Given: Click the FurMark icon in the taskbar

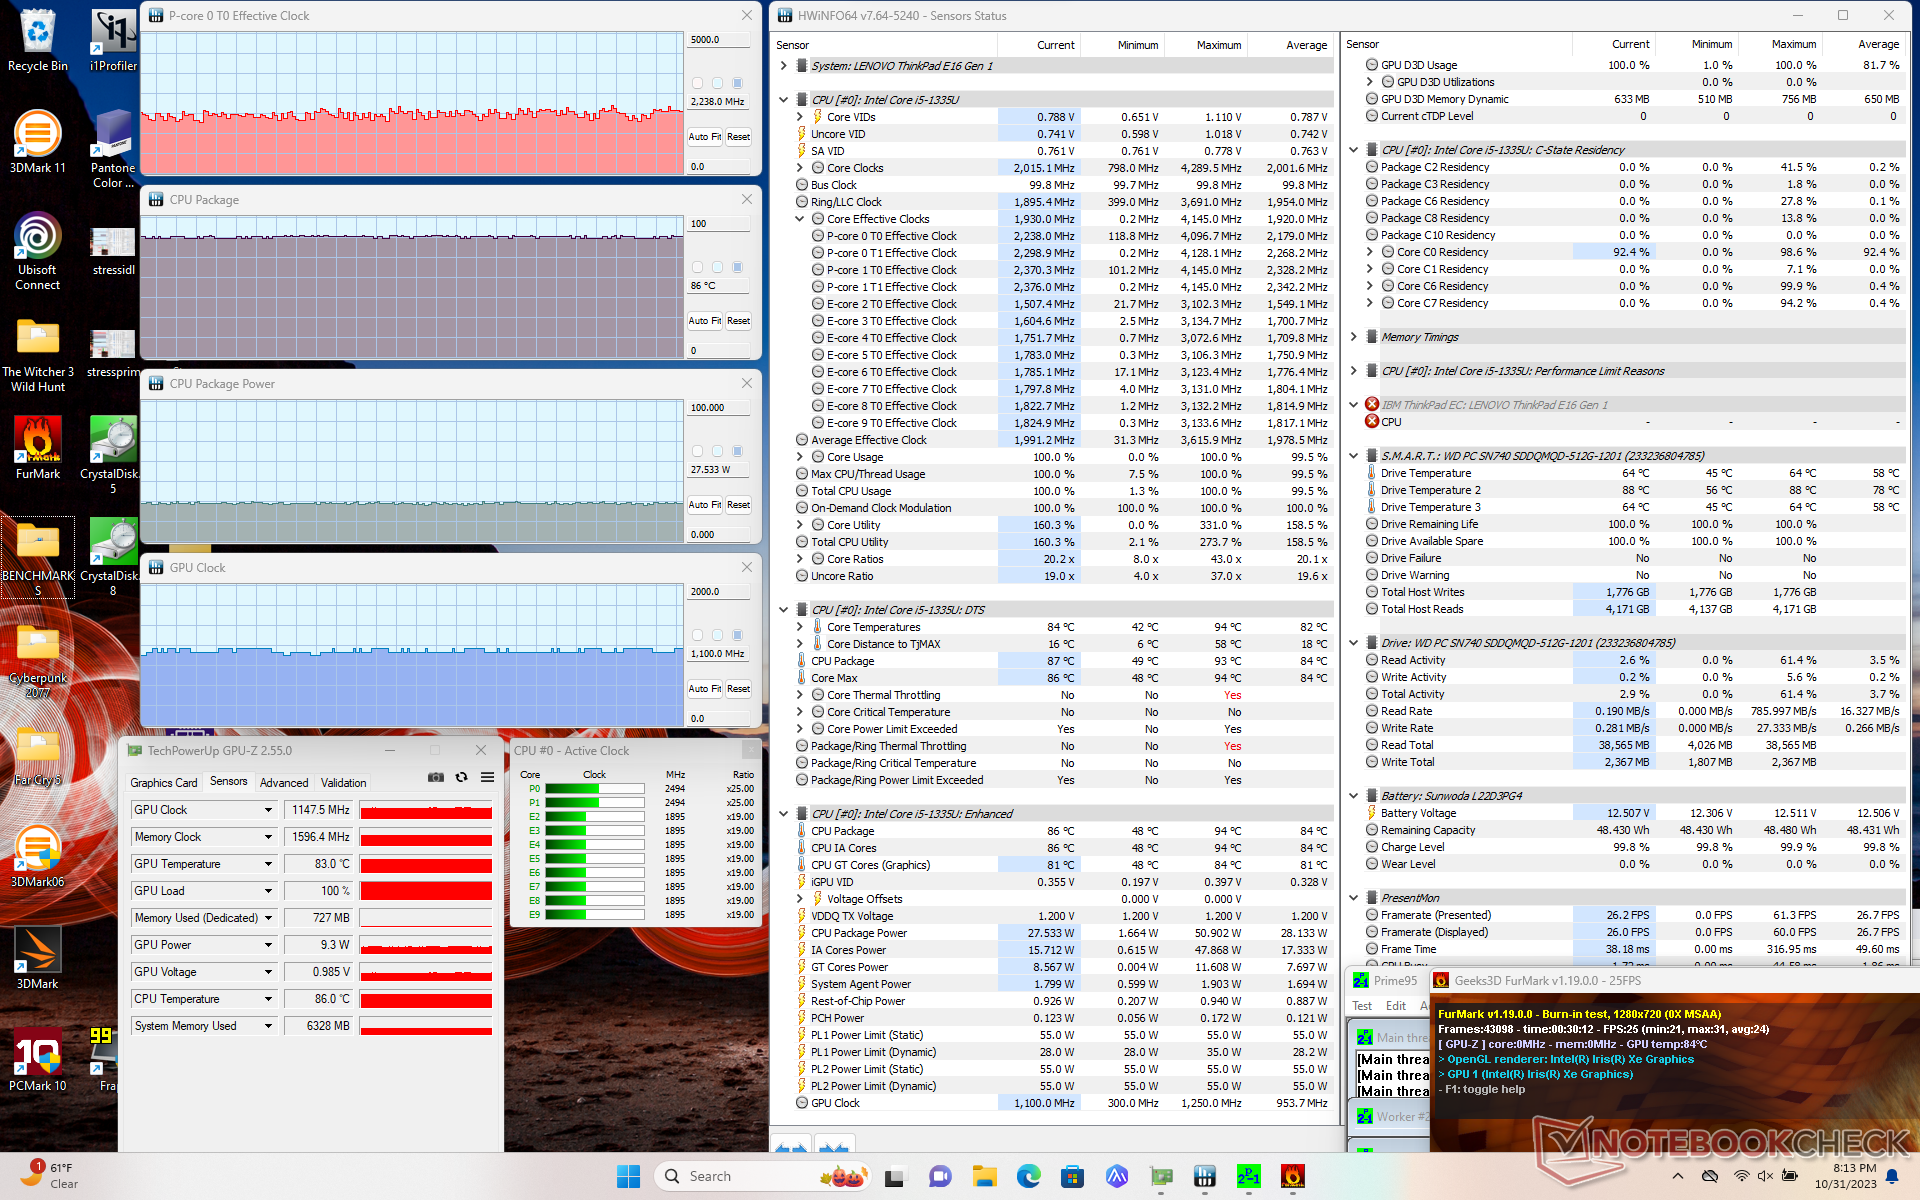Looking at the screenshot, I should (1292, 1176).
